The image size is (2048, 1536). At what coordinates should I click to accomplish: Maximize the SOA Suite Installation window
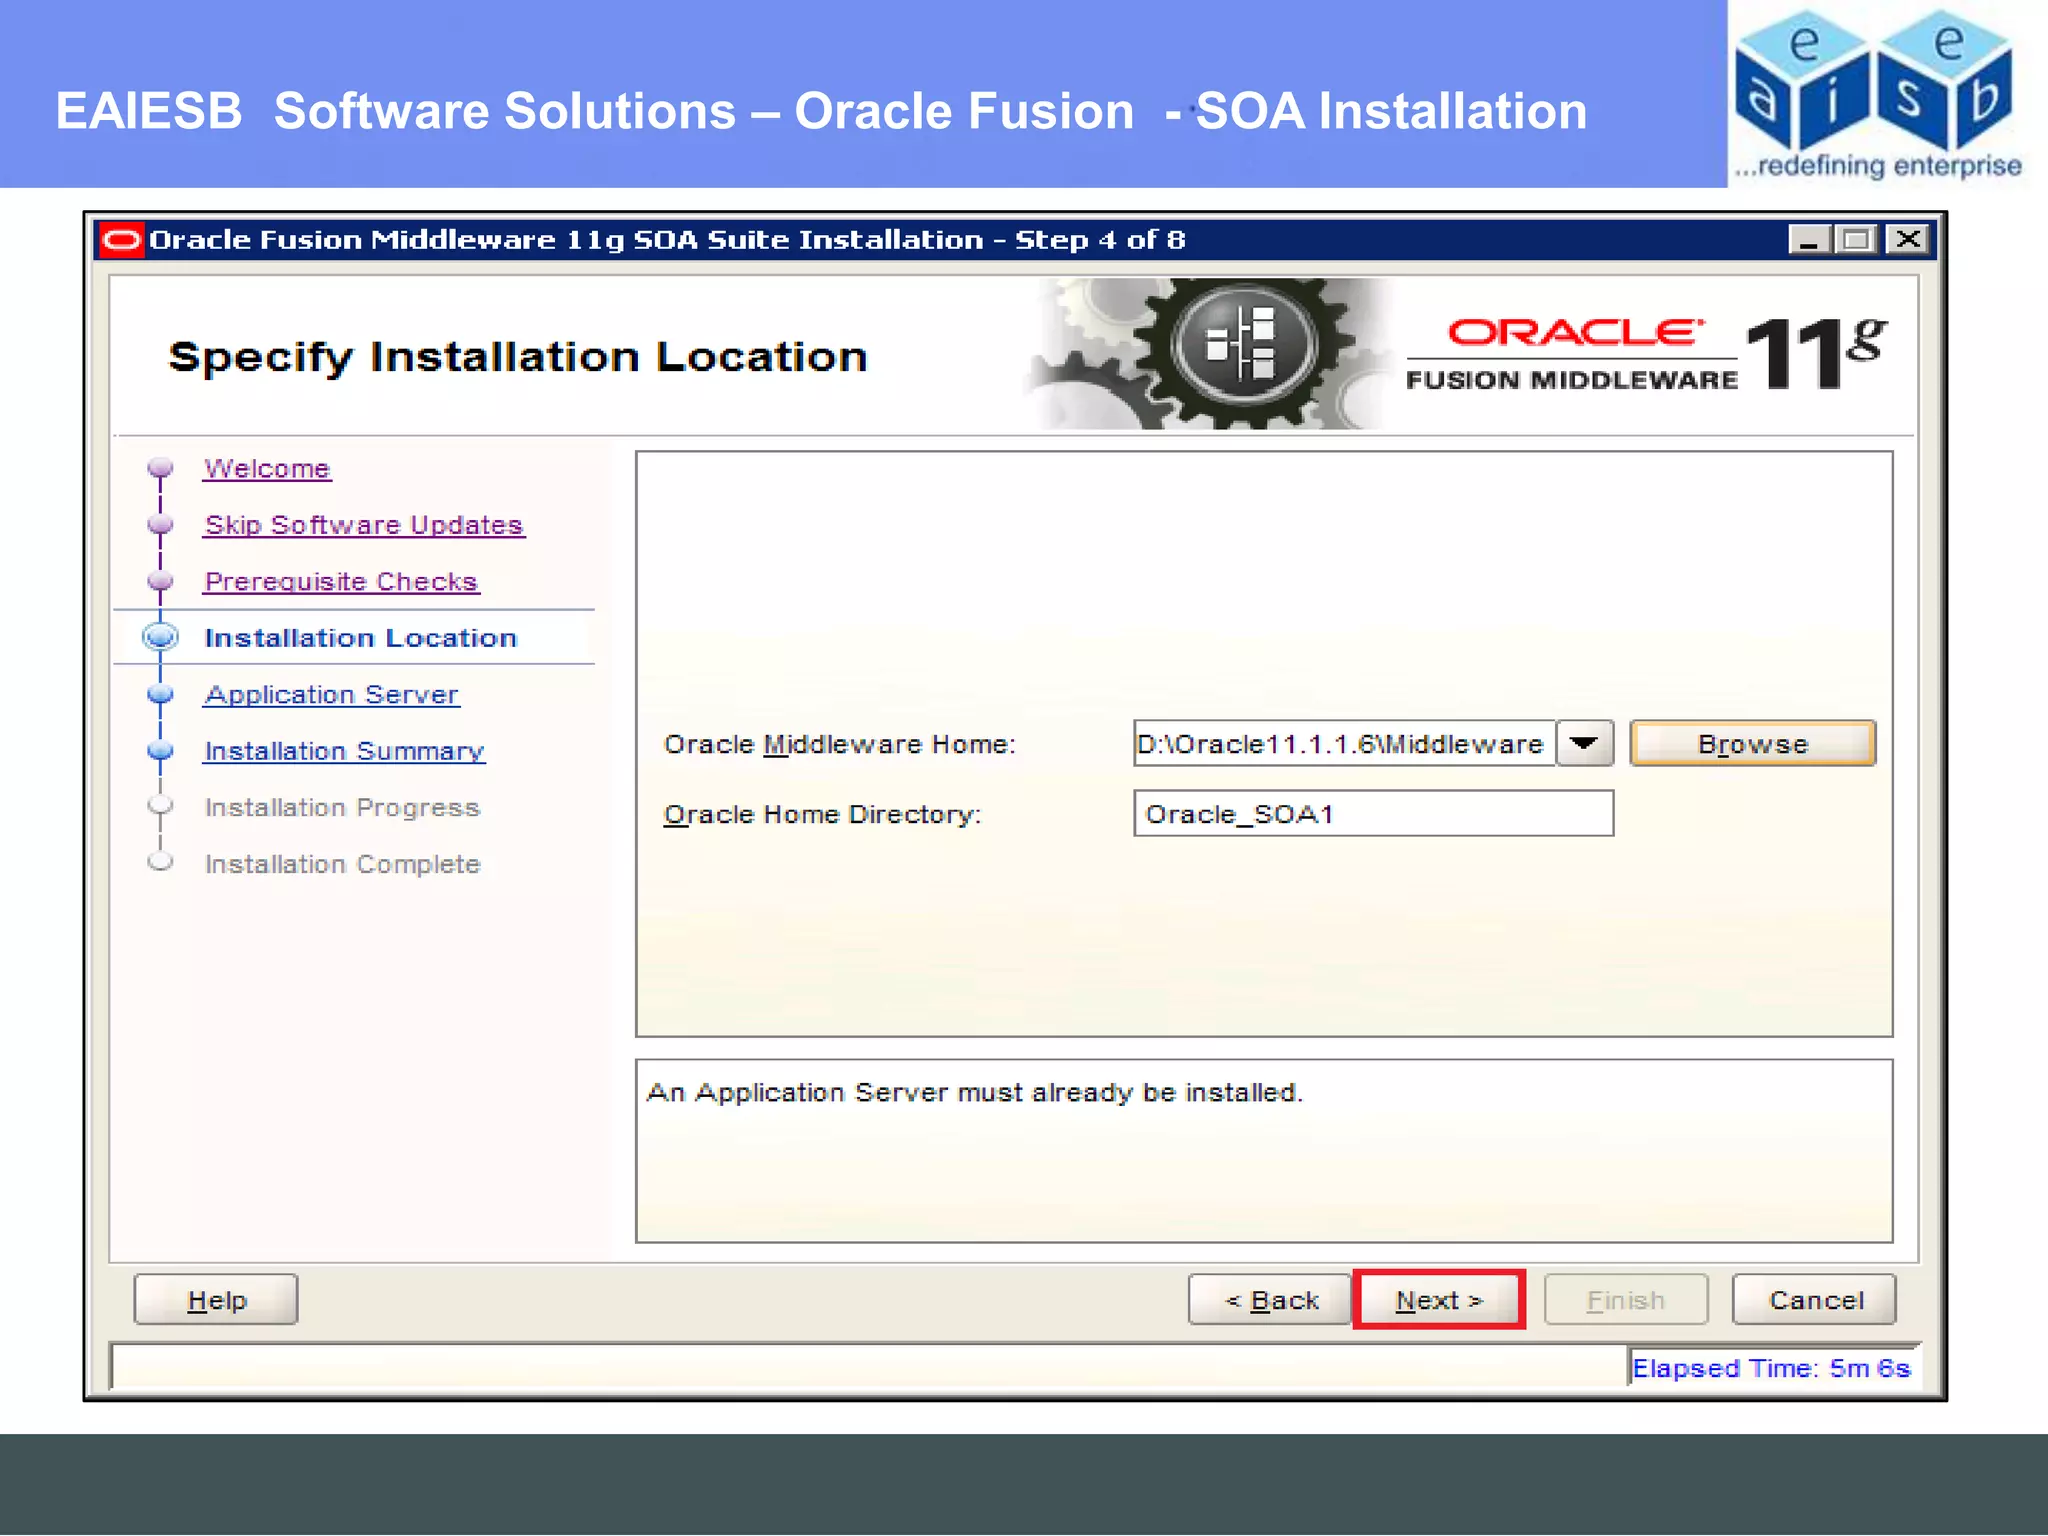tap(1857, 240)
